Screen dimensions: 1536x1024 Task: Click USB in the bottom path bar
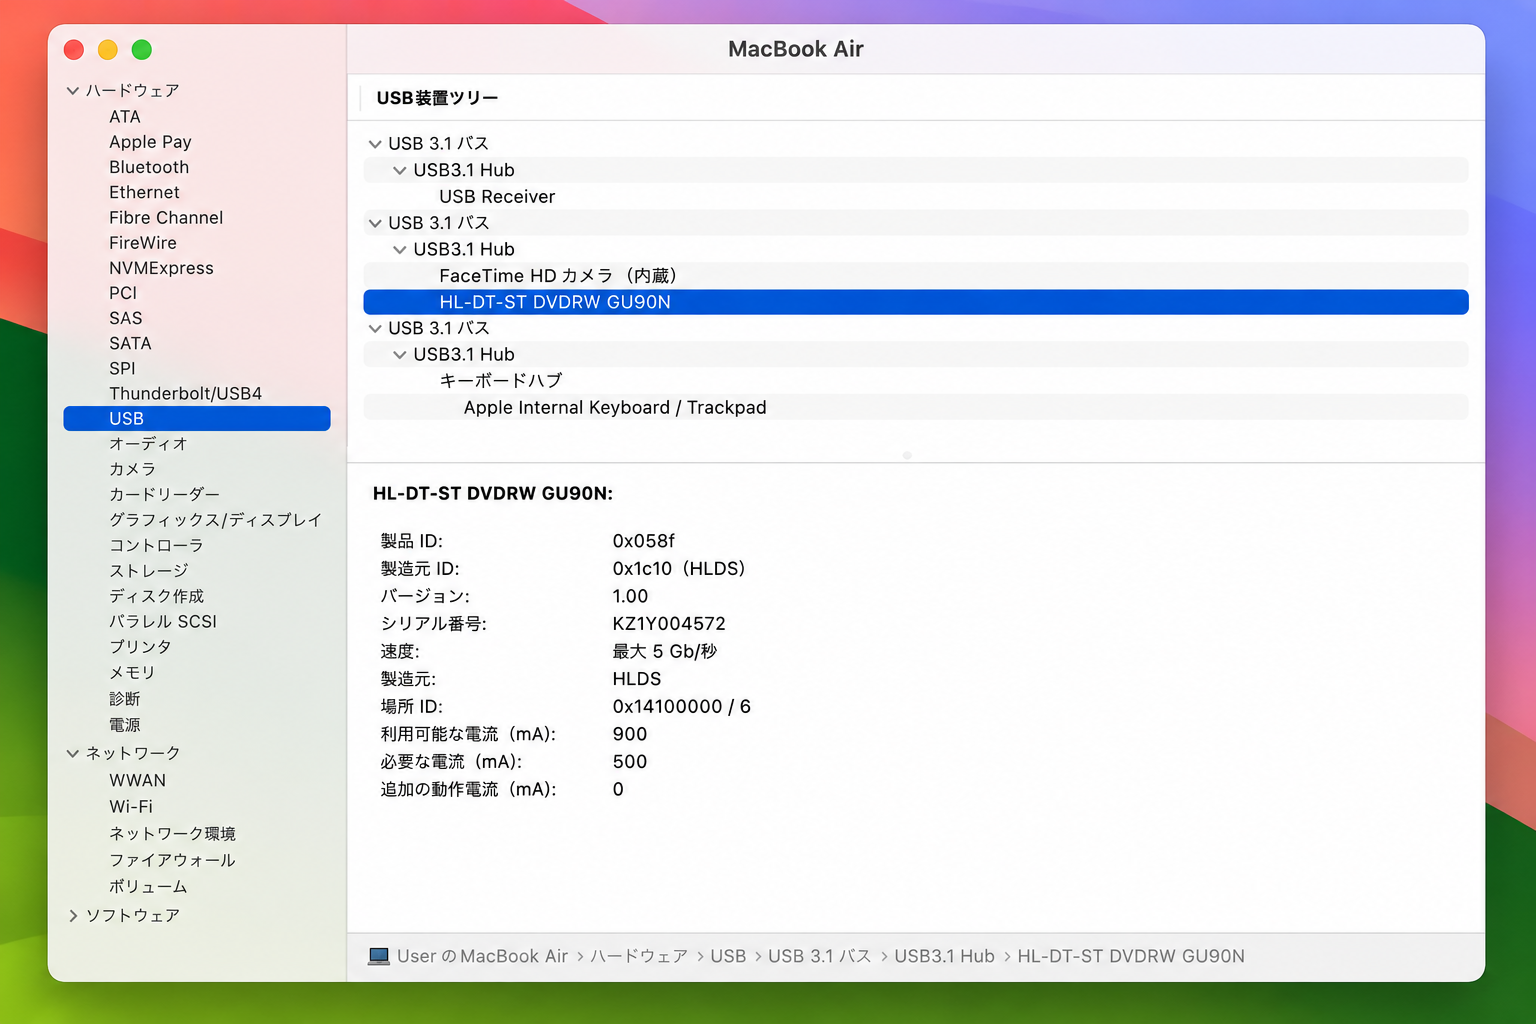(728, 956)
